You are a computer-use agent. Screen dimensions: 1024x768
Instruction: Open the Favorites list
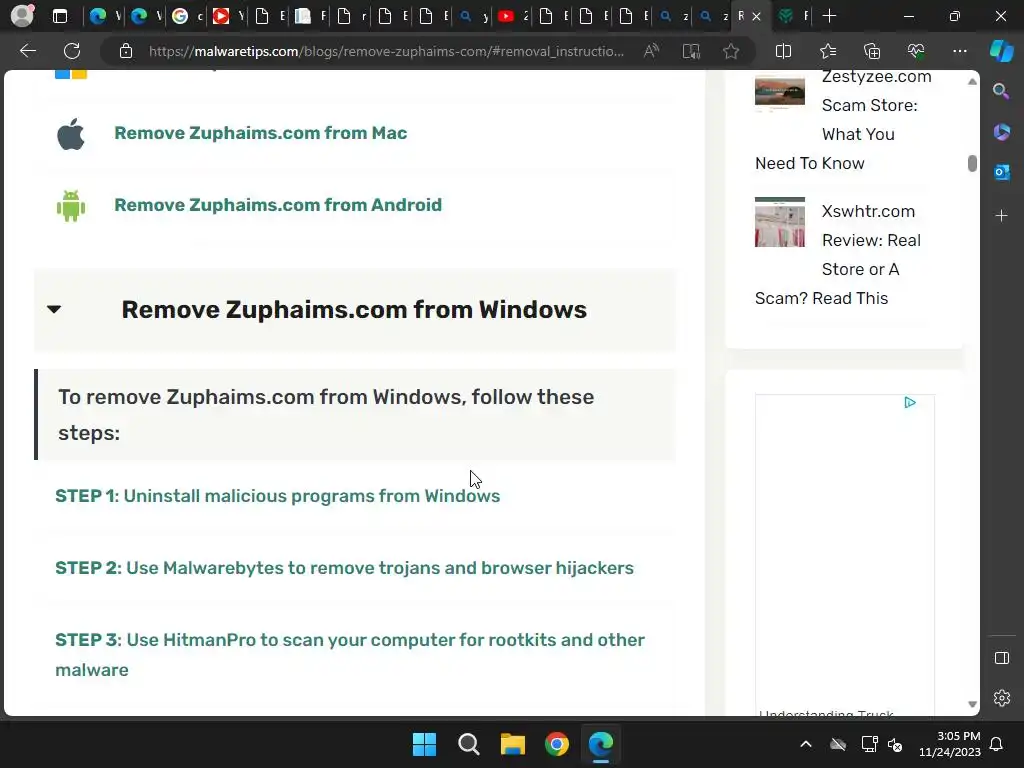point(828,51)
